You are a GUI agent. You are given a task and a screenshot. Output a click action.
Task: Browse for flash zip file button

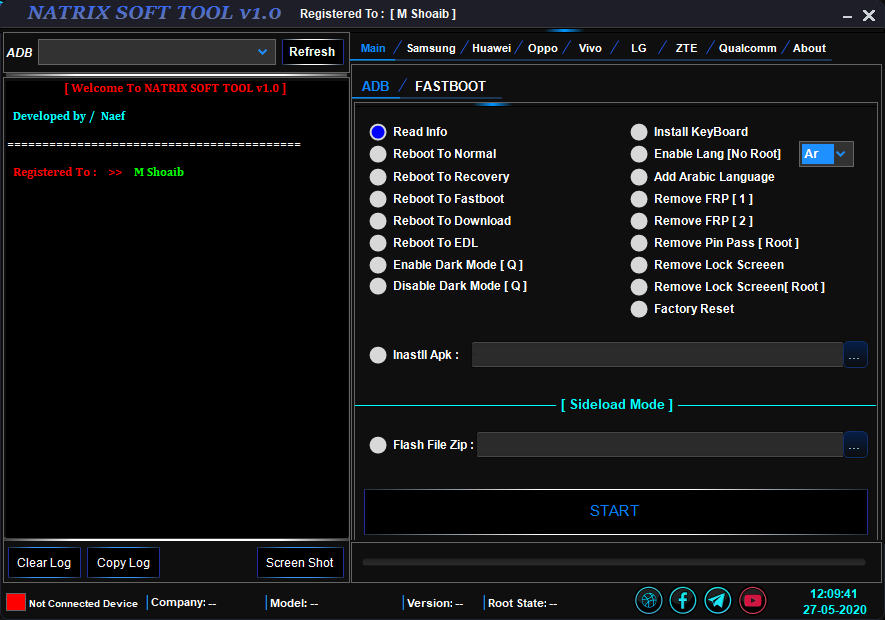pyautogui.click(x=855, y=445)
